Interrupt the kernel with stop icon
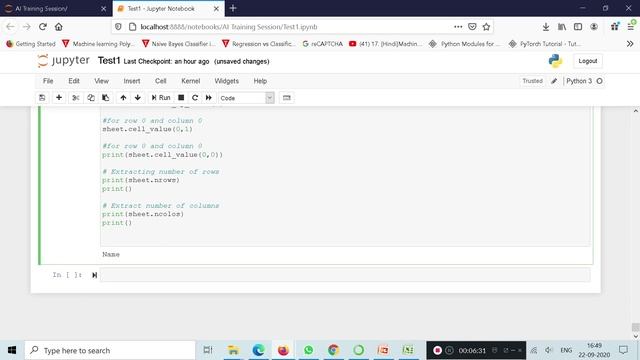 click(x=181, y=98)
